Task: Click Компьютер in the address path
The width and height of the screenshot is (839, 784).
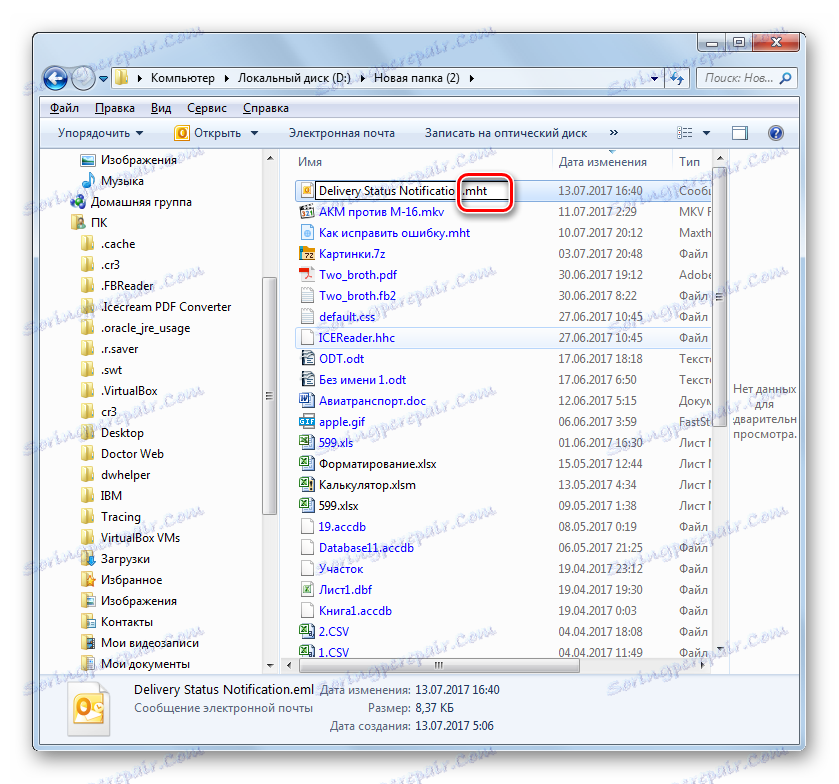Action: tap(182, 78)
